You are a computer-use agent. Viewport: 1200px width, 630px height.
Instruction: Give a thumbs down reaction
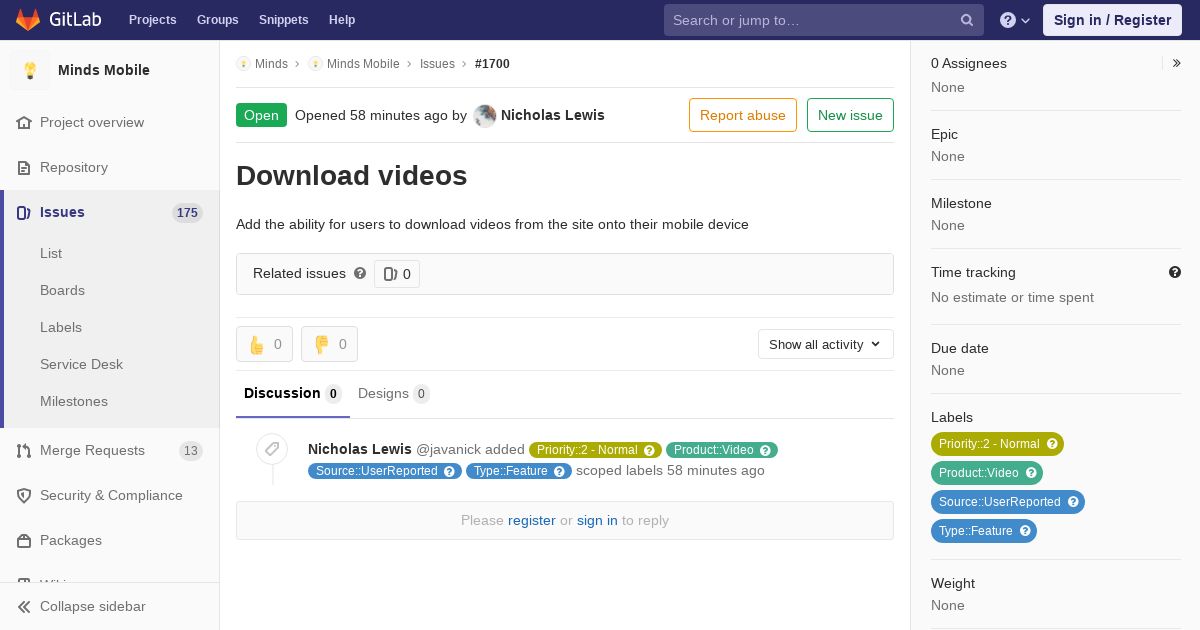(329, 344)
